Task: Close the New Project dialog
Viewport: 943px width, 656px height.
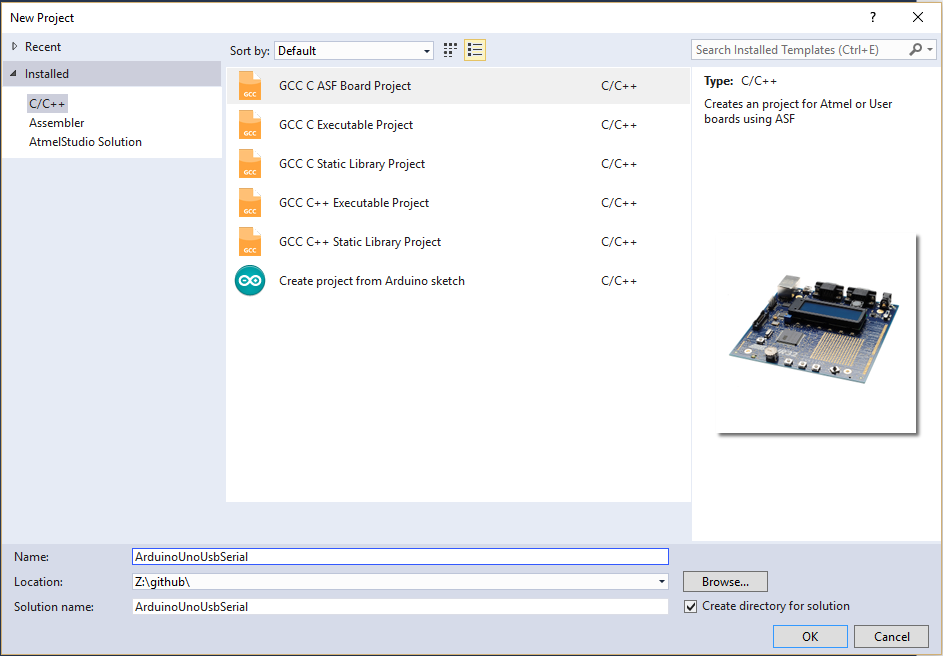Action: (x=918, y=17)
